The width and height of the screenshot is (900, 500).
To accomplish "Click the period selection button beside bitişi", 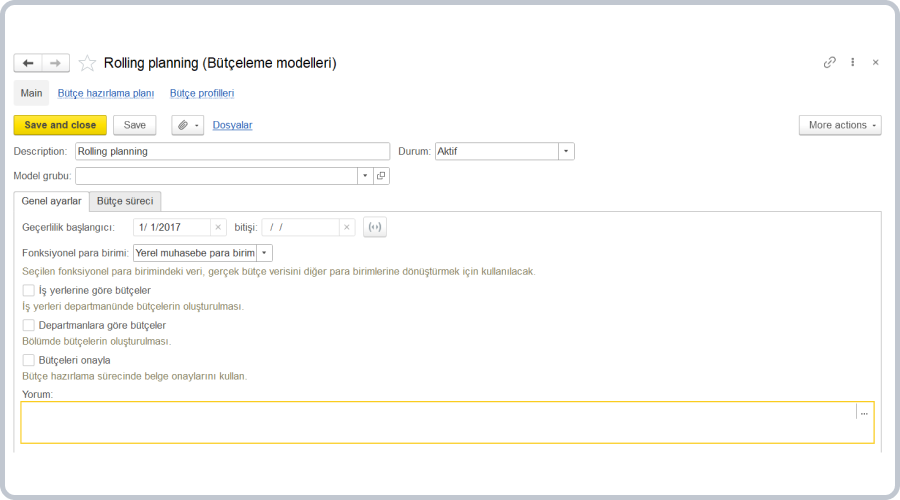I will coord(374,227).
